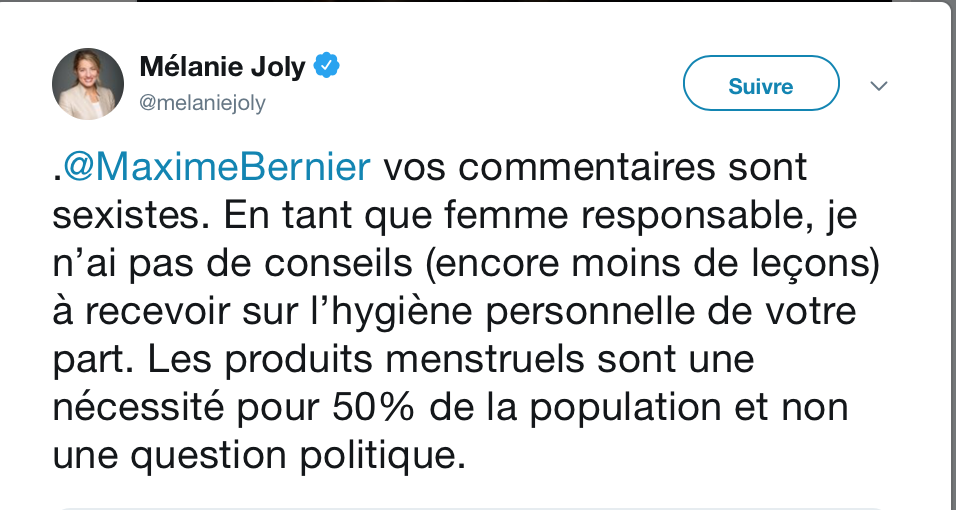
Task: Open Mélanie Joly's profile picture
Action: 88,84
